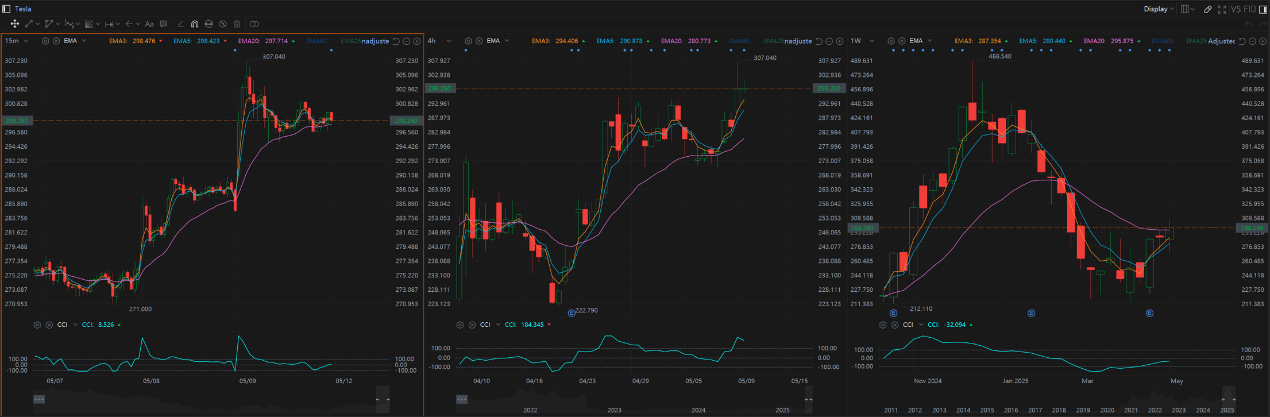
Task: Select the measure range tool
Action: (x=109, y=23)
